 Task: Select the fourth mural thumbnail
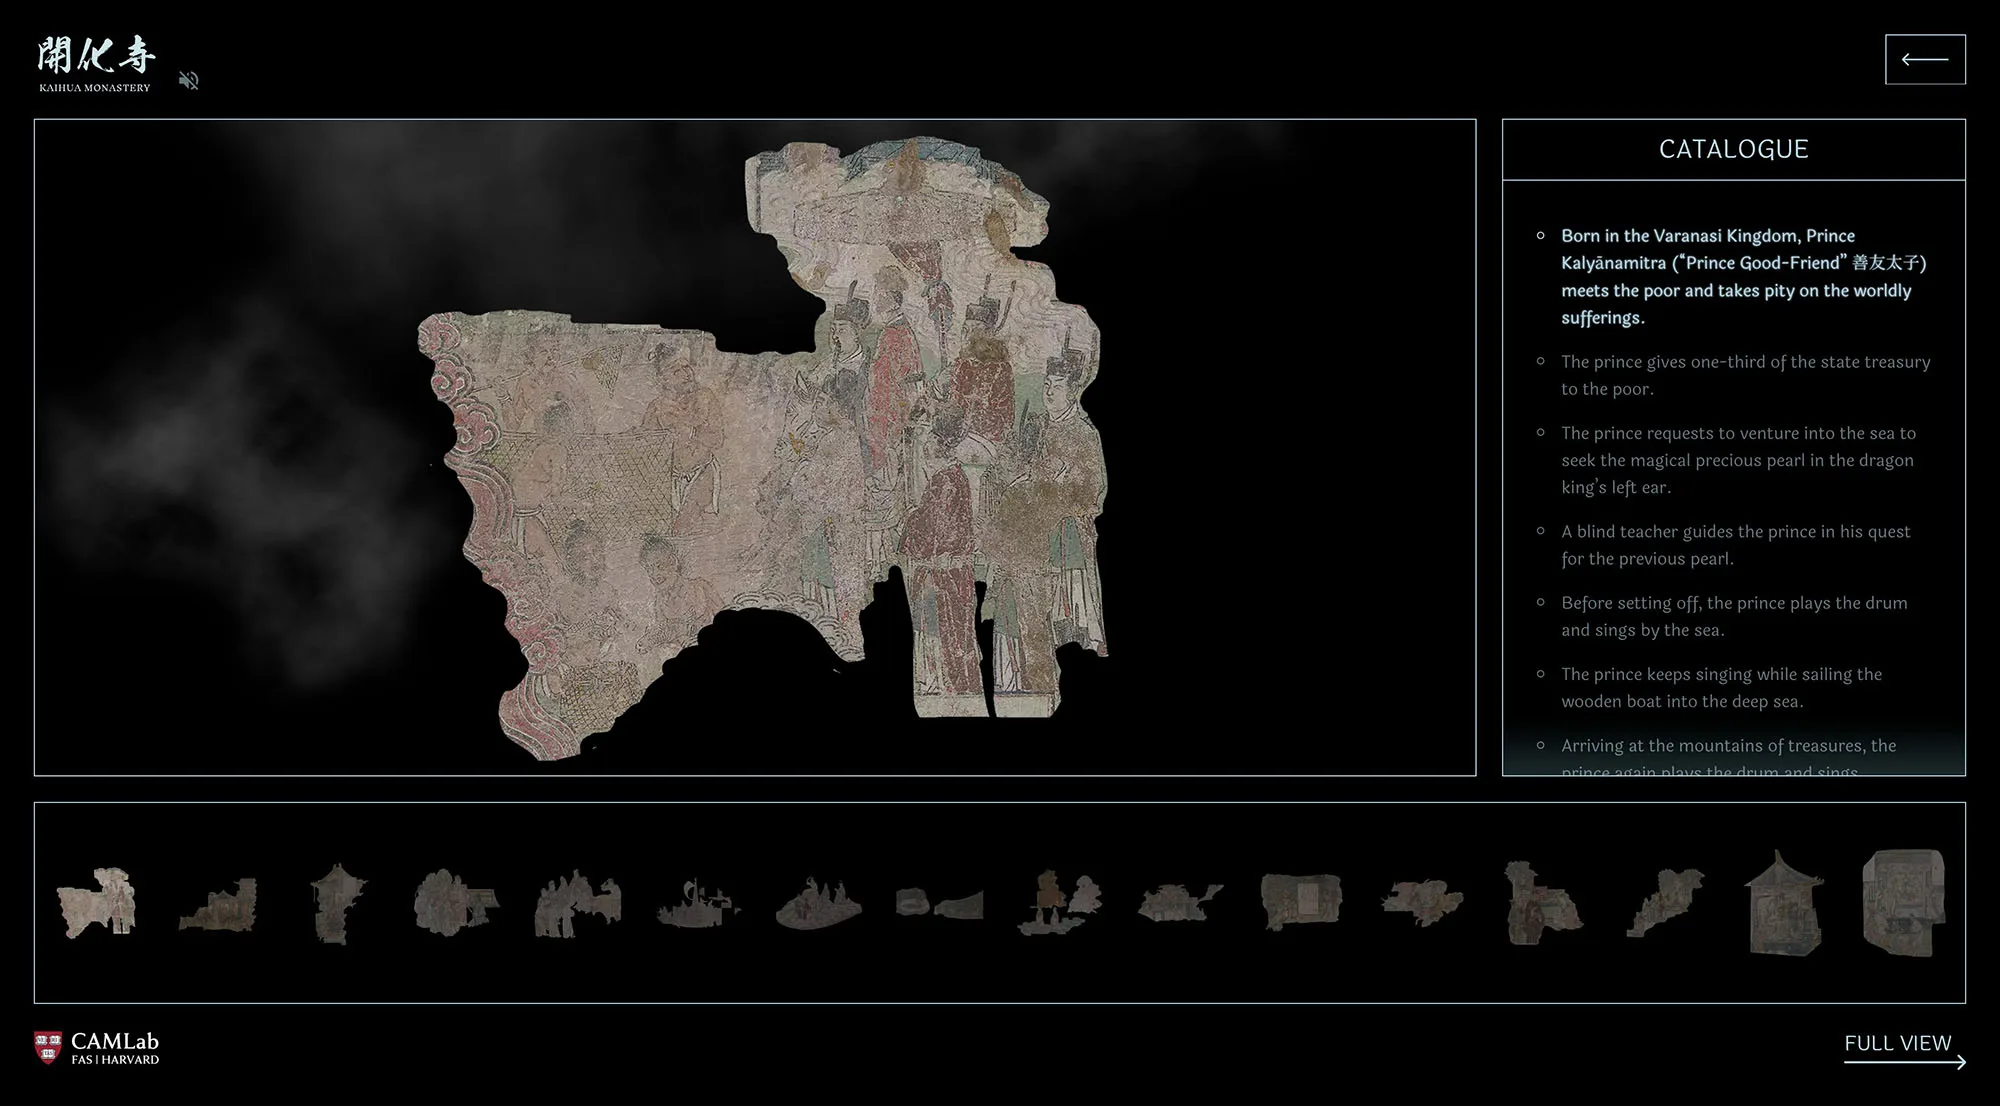tap(456, 902)
